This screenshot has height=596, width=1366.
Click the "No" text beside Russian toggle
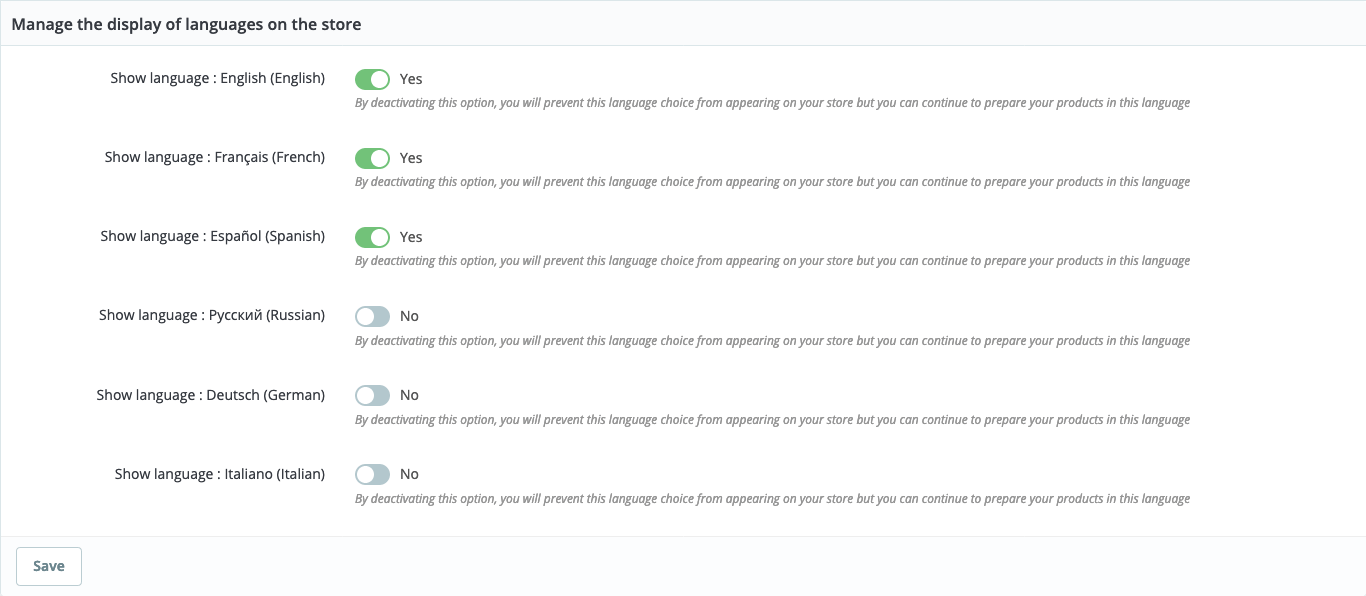[409, 316]
